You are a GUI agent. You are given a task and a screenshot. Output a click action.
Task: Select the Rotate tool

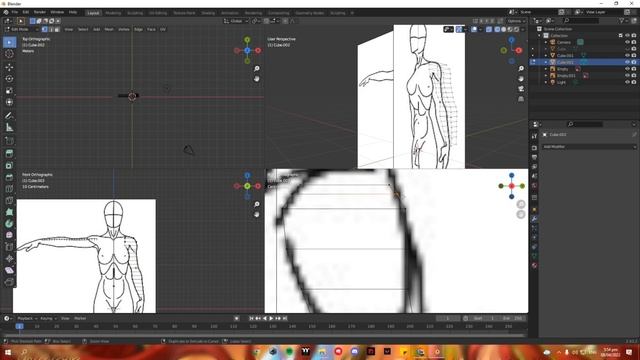tap(9, 78)
